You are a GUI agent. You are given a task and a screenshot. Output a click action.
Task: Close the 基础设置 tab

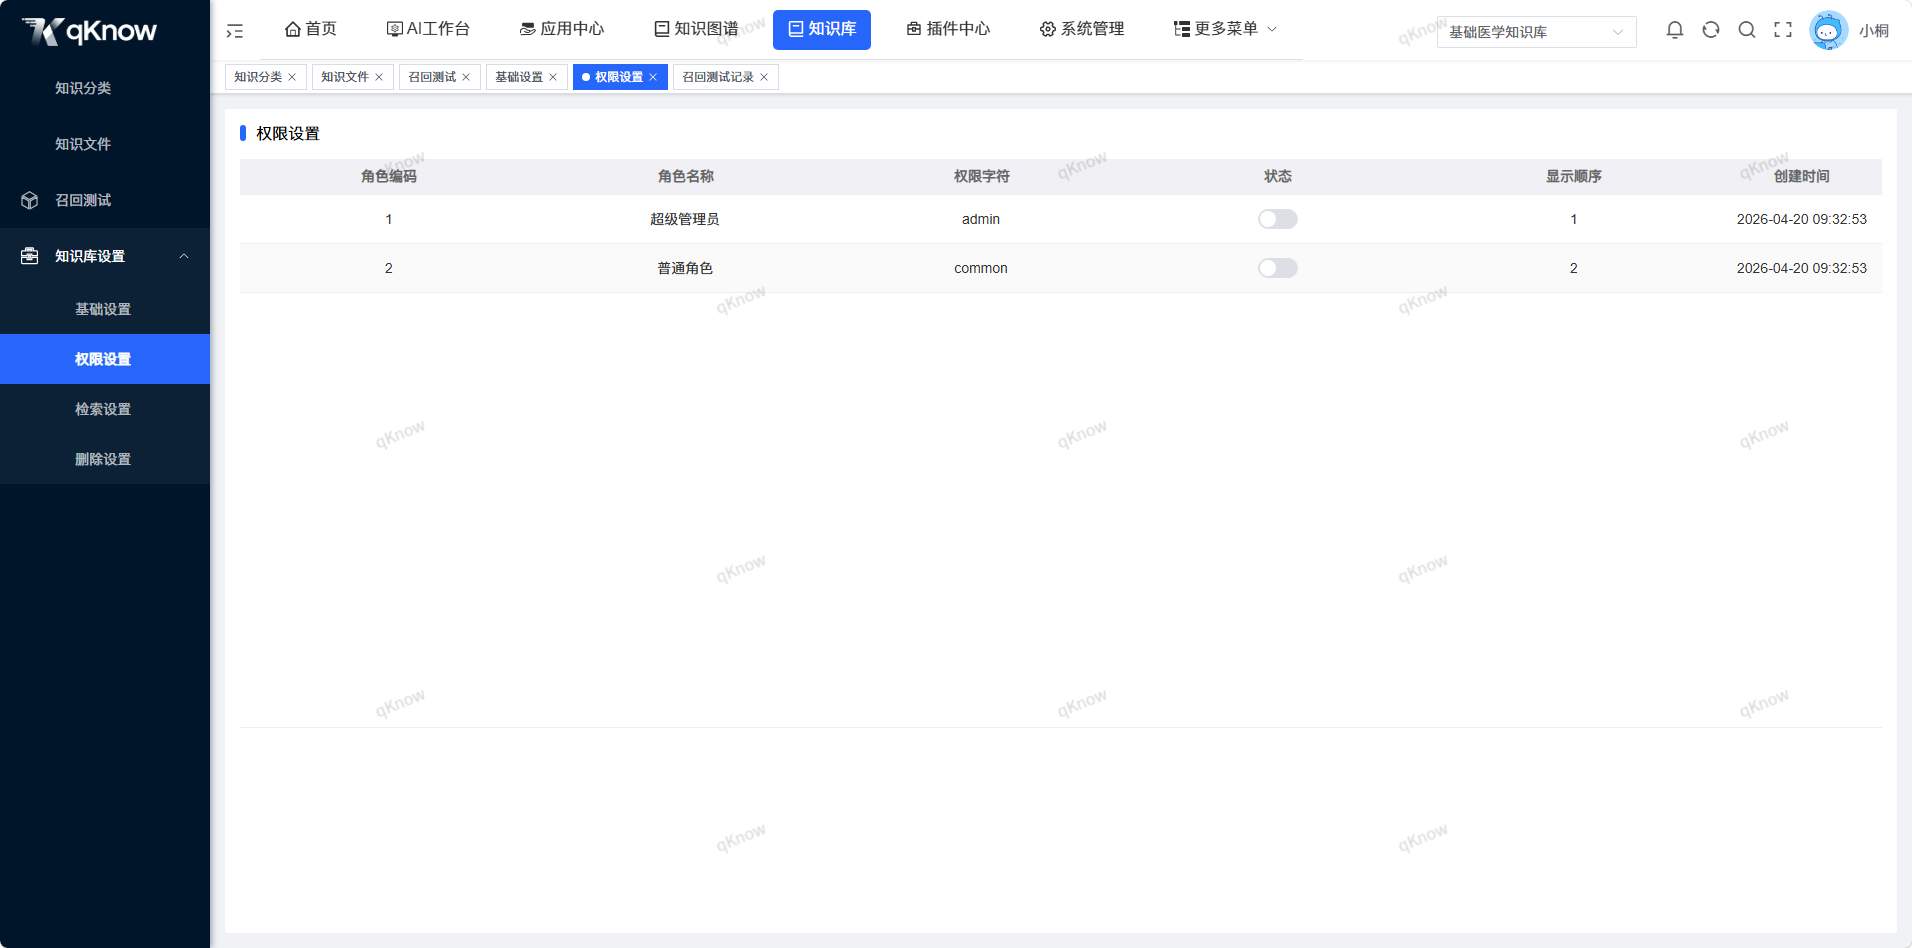tap(553, 77)
